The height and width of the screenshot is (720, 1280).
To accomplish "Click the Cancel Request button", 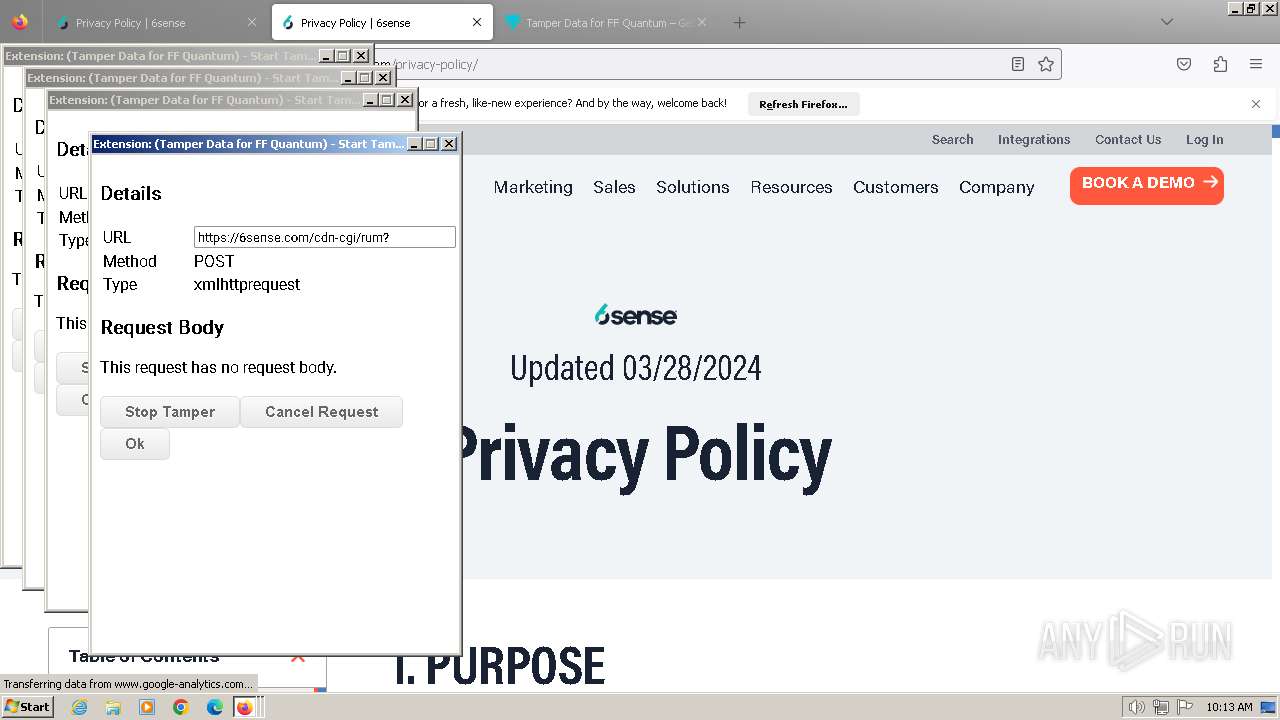I will point(321,412).
